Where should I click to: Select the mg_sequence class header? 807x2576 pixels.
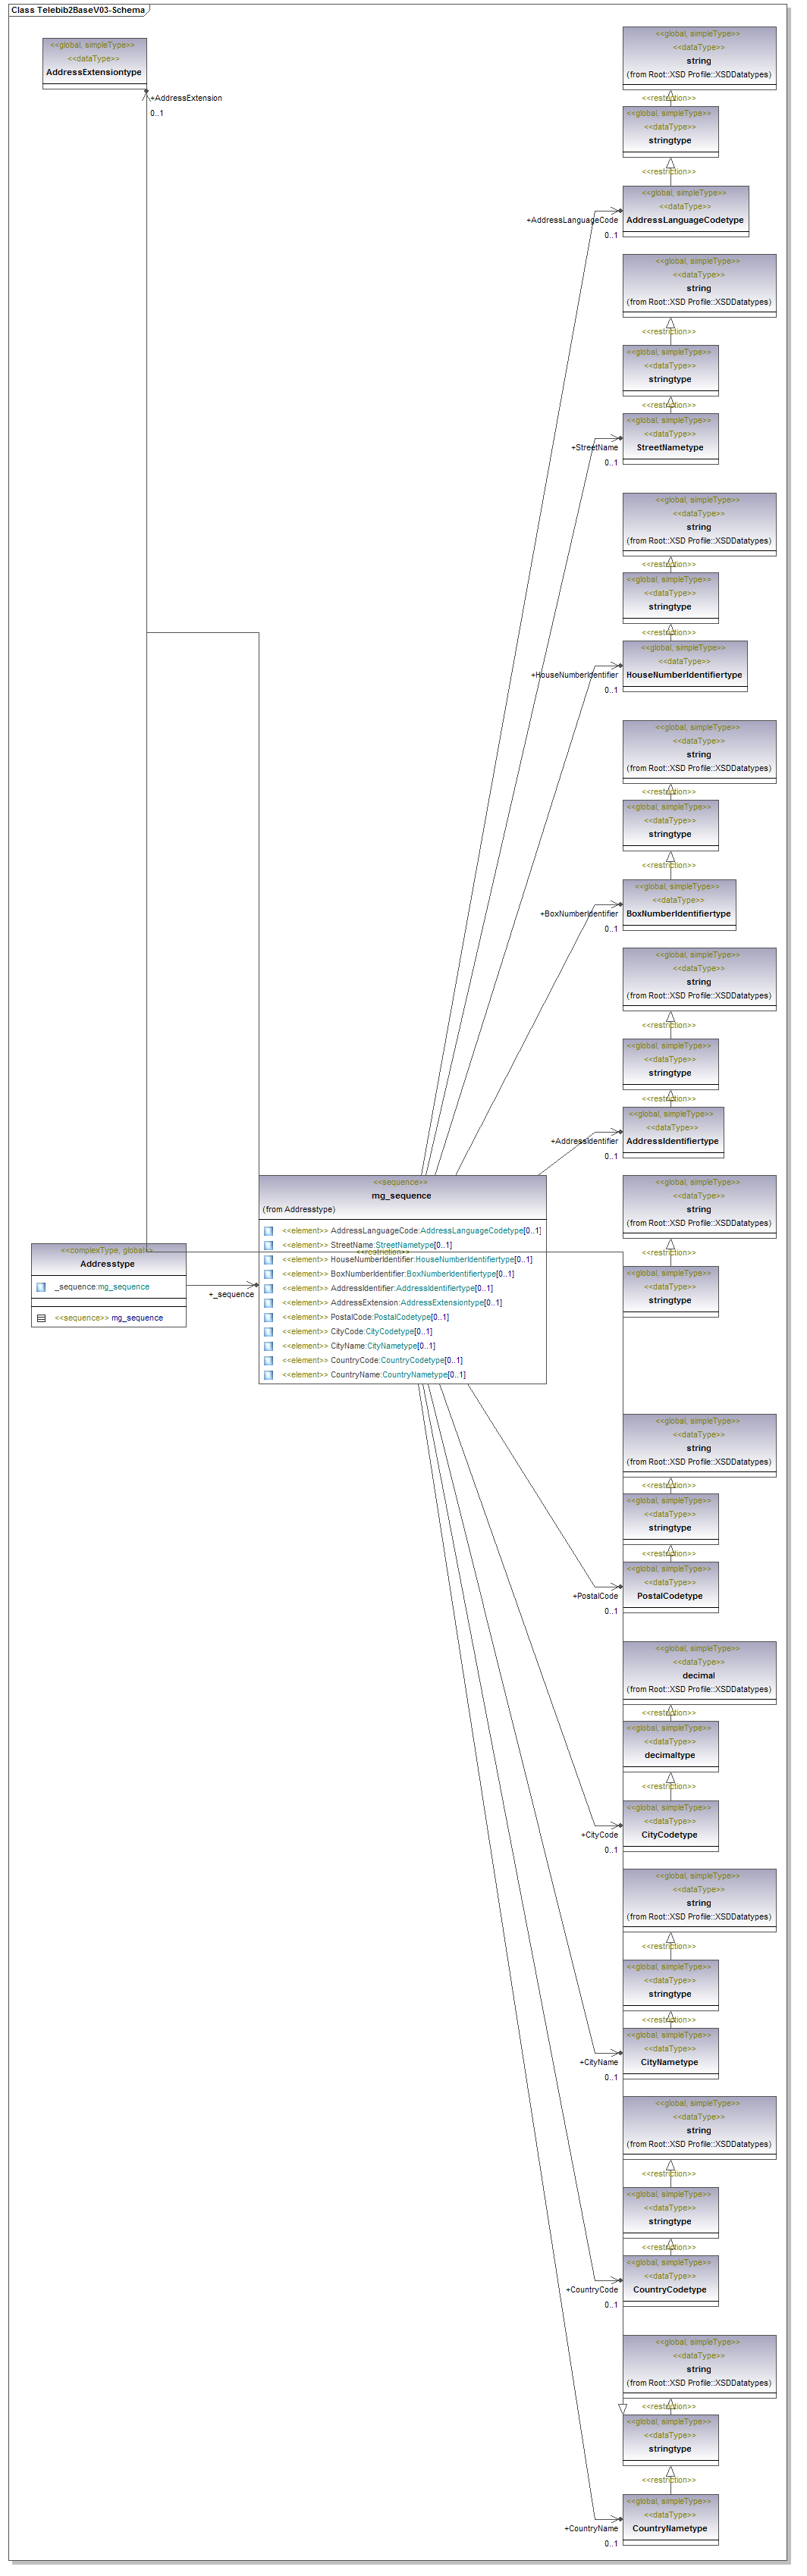pos(402,1195)
